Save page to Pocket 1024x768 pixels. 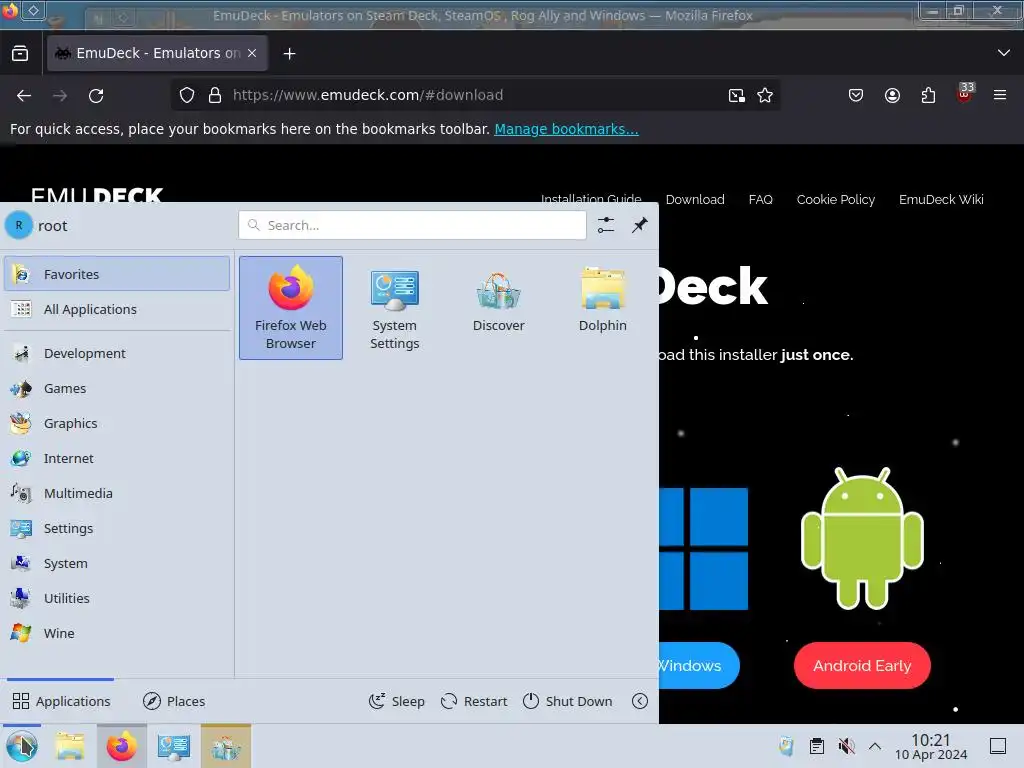pos(856,95)
